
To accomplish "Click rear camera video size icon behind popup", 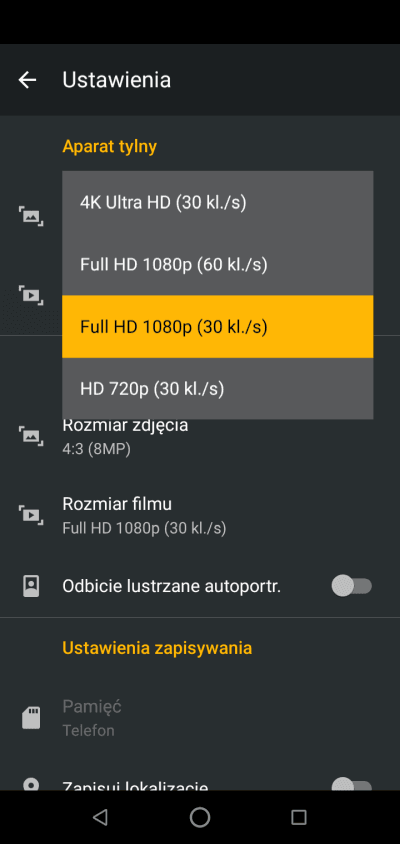I will tap(31, 295).
